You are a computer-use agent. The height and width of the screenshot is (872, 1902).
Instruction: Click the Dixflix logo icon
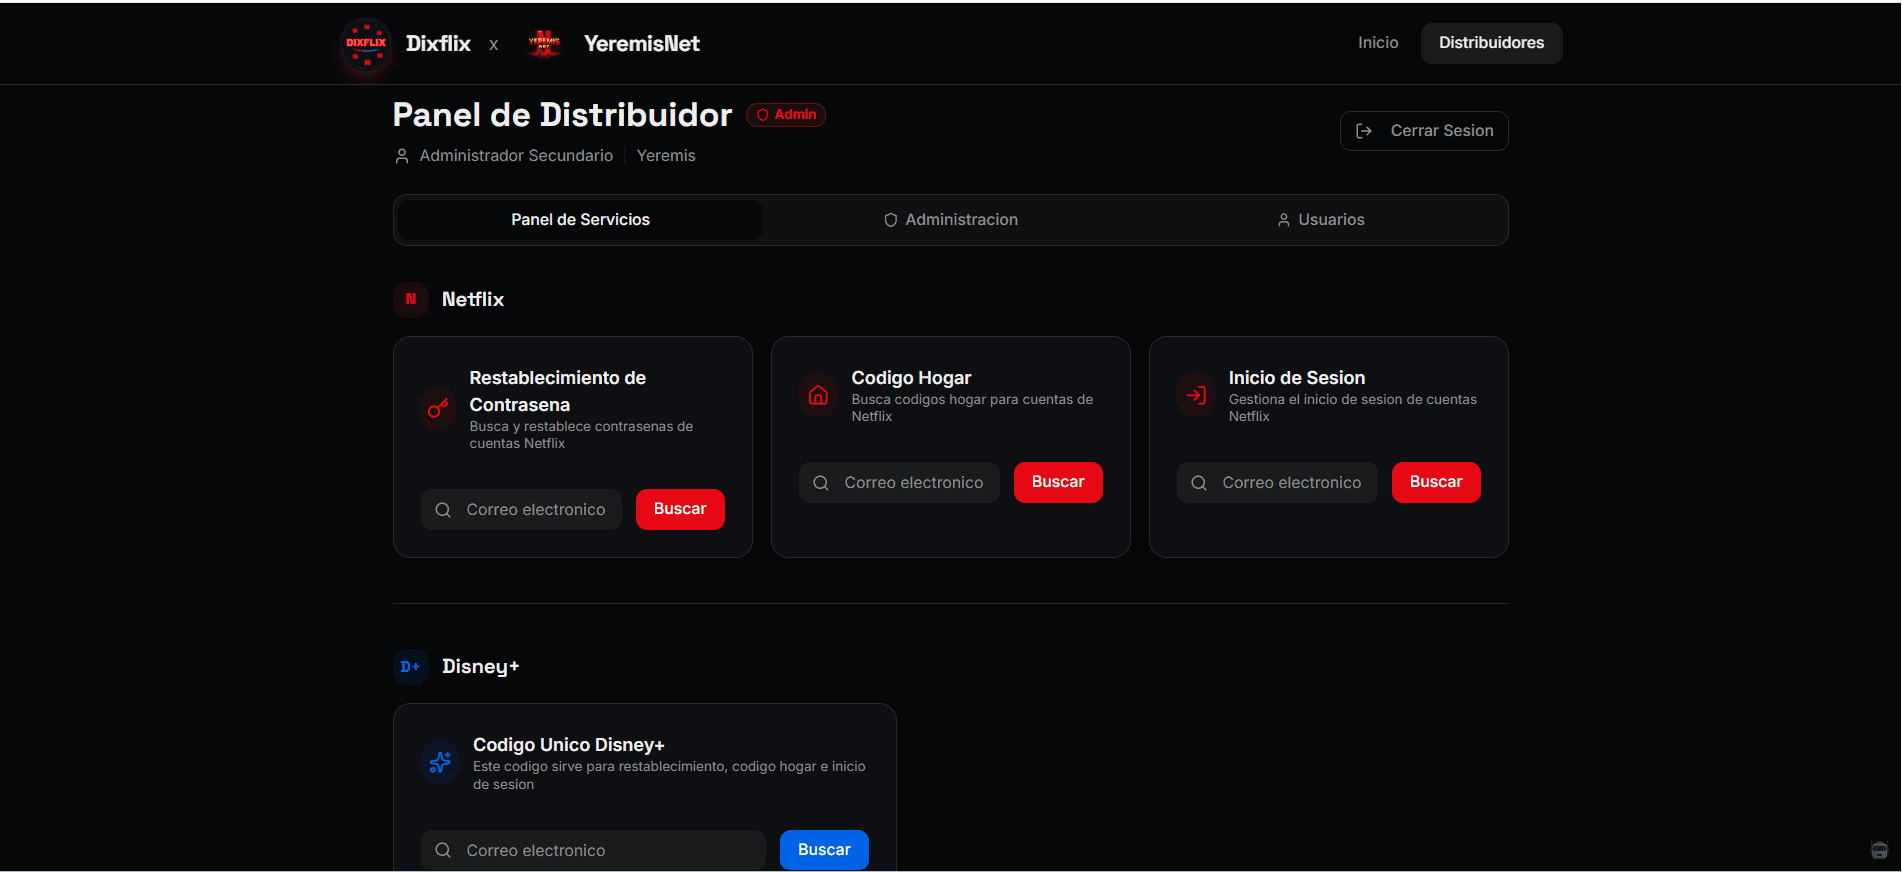click(366, 44)
